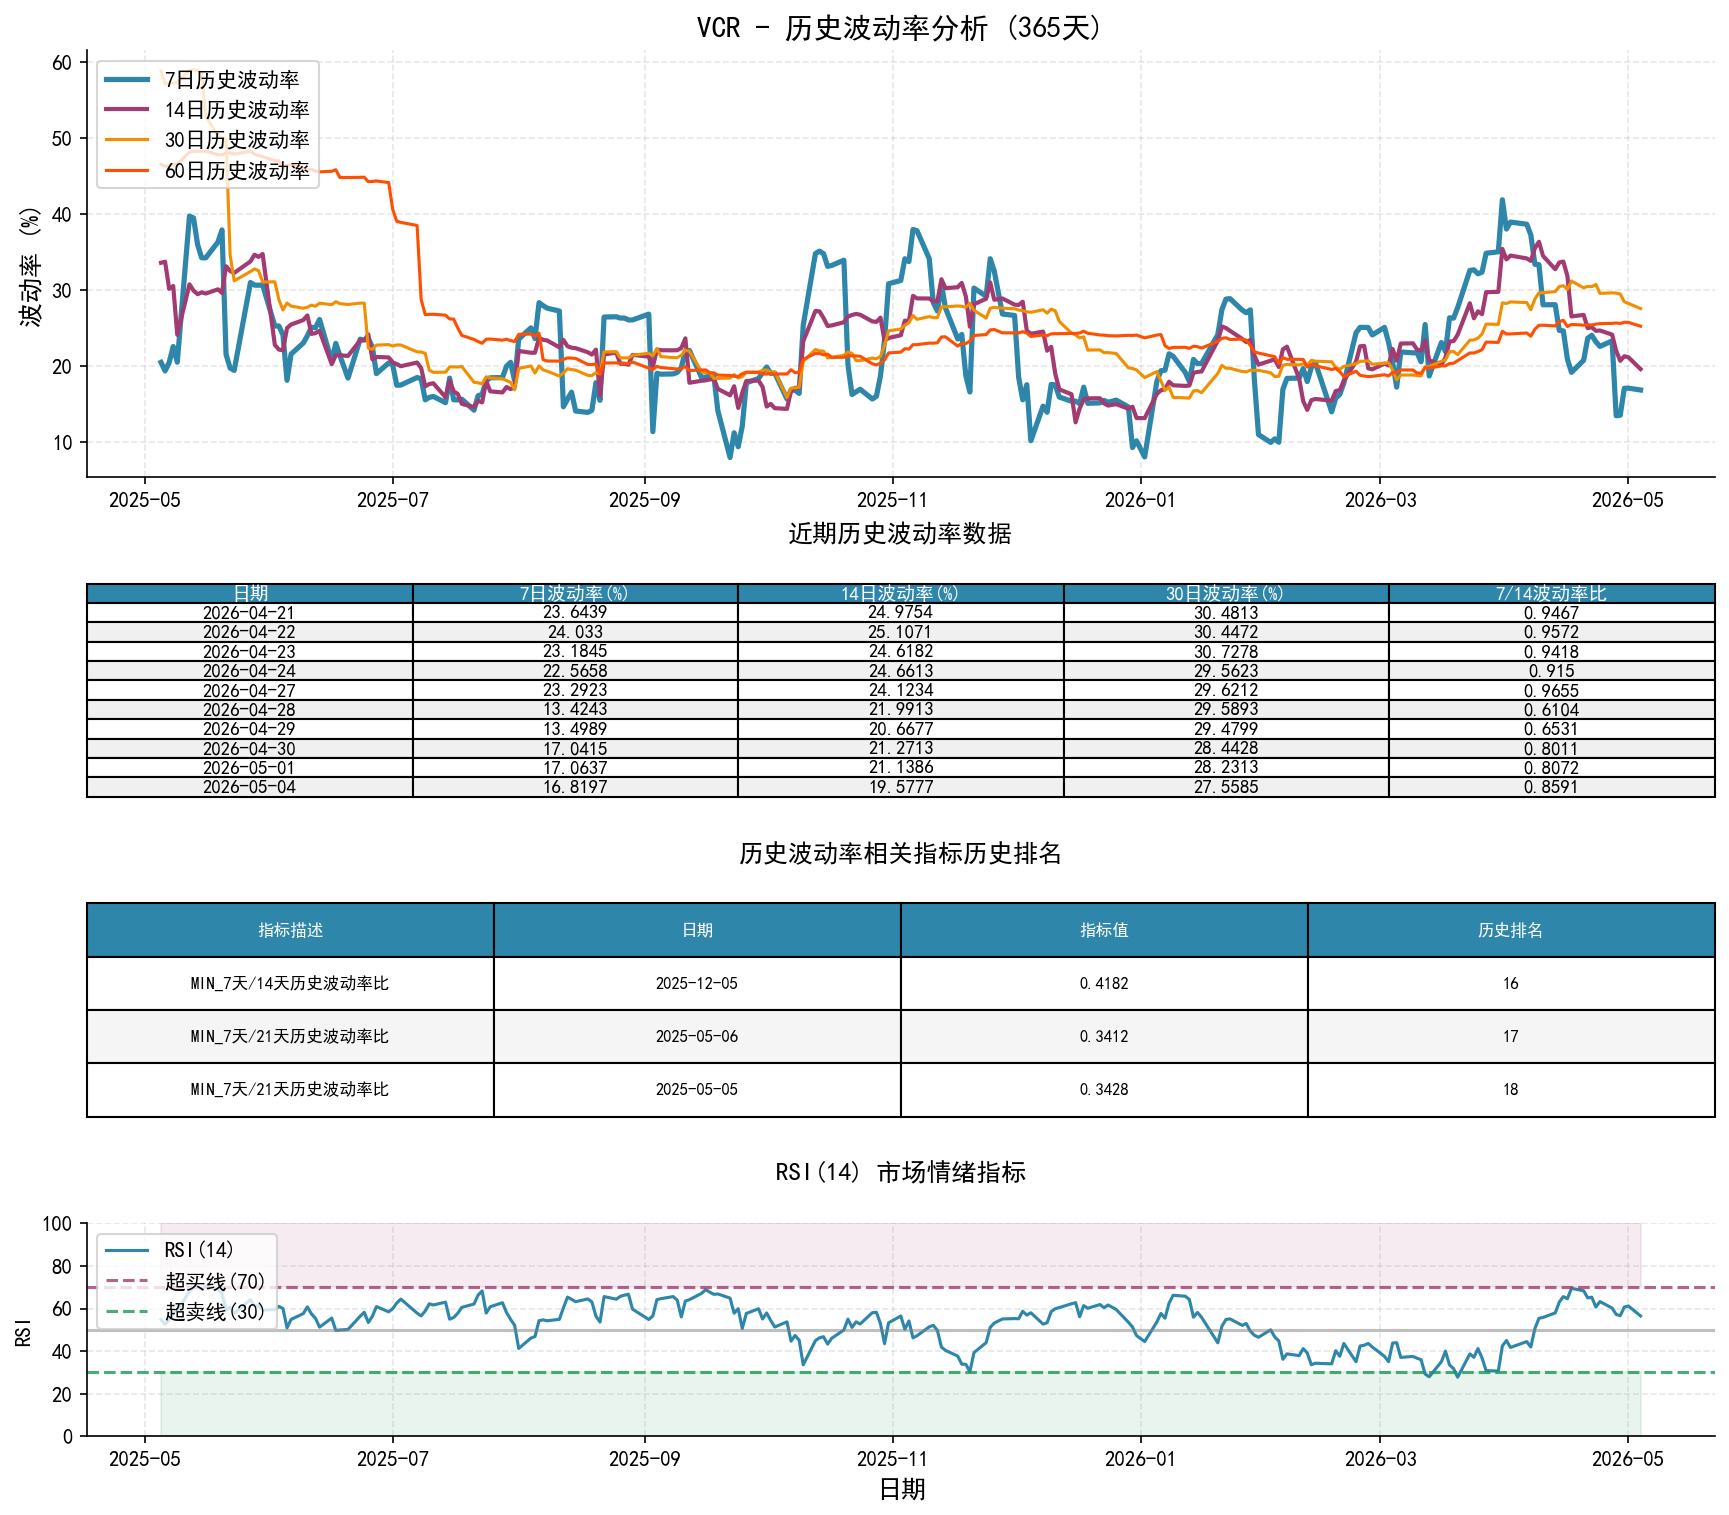Click the 14-day value 21.9913
Viewport: 1729px width, 1515px height.
tap(900, 709)
